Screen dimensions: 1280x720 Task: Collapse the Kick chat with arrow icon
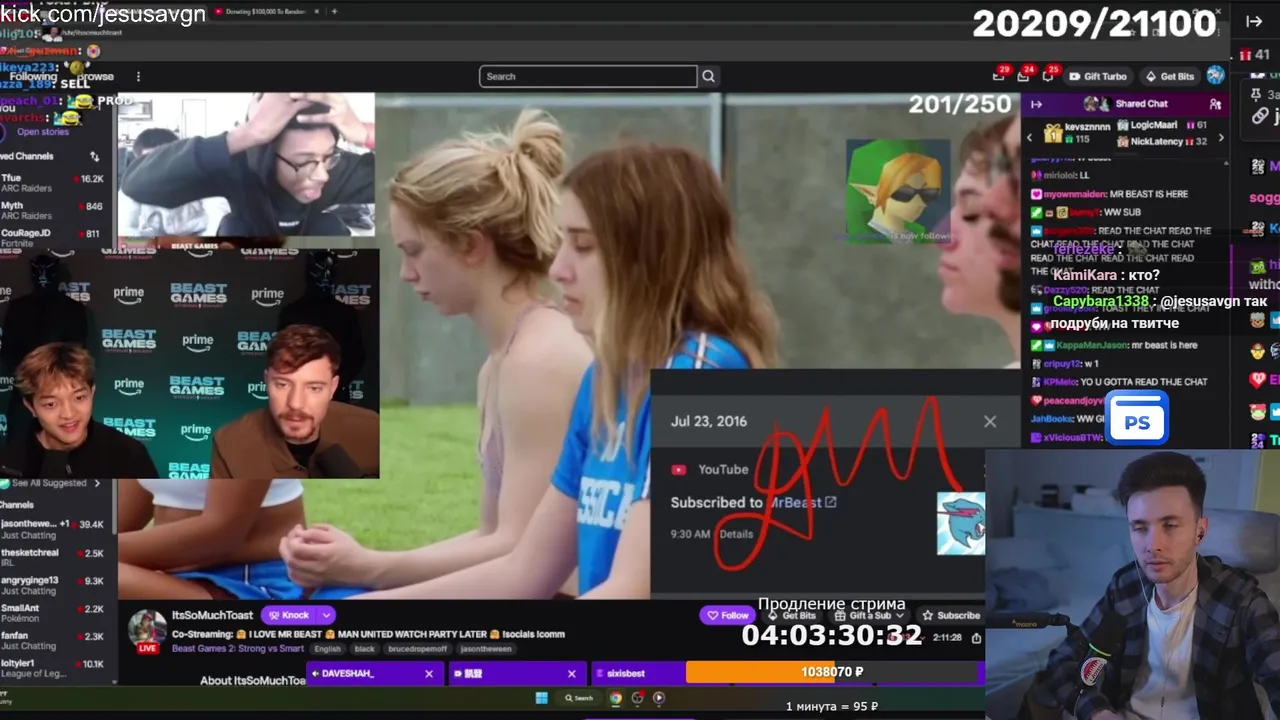click(1254, 21)
